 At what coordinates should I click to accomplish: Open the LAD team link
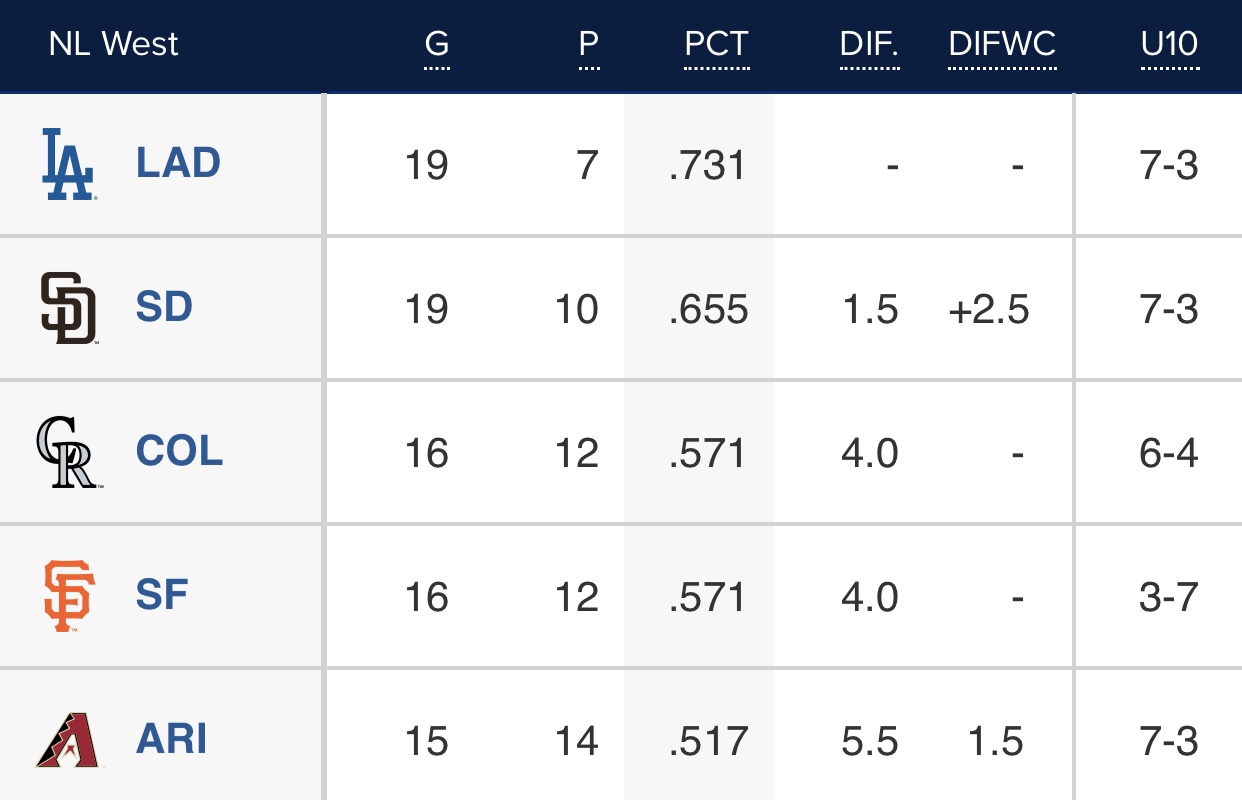point(178,163)
